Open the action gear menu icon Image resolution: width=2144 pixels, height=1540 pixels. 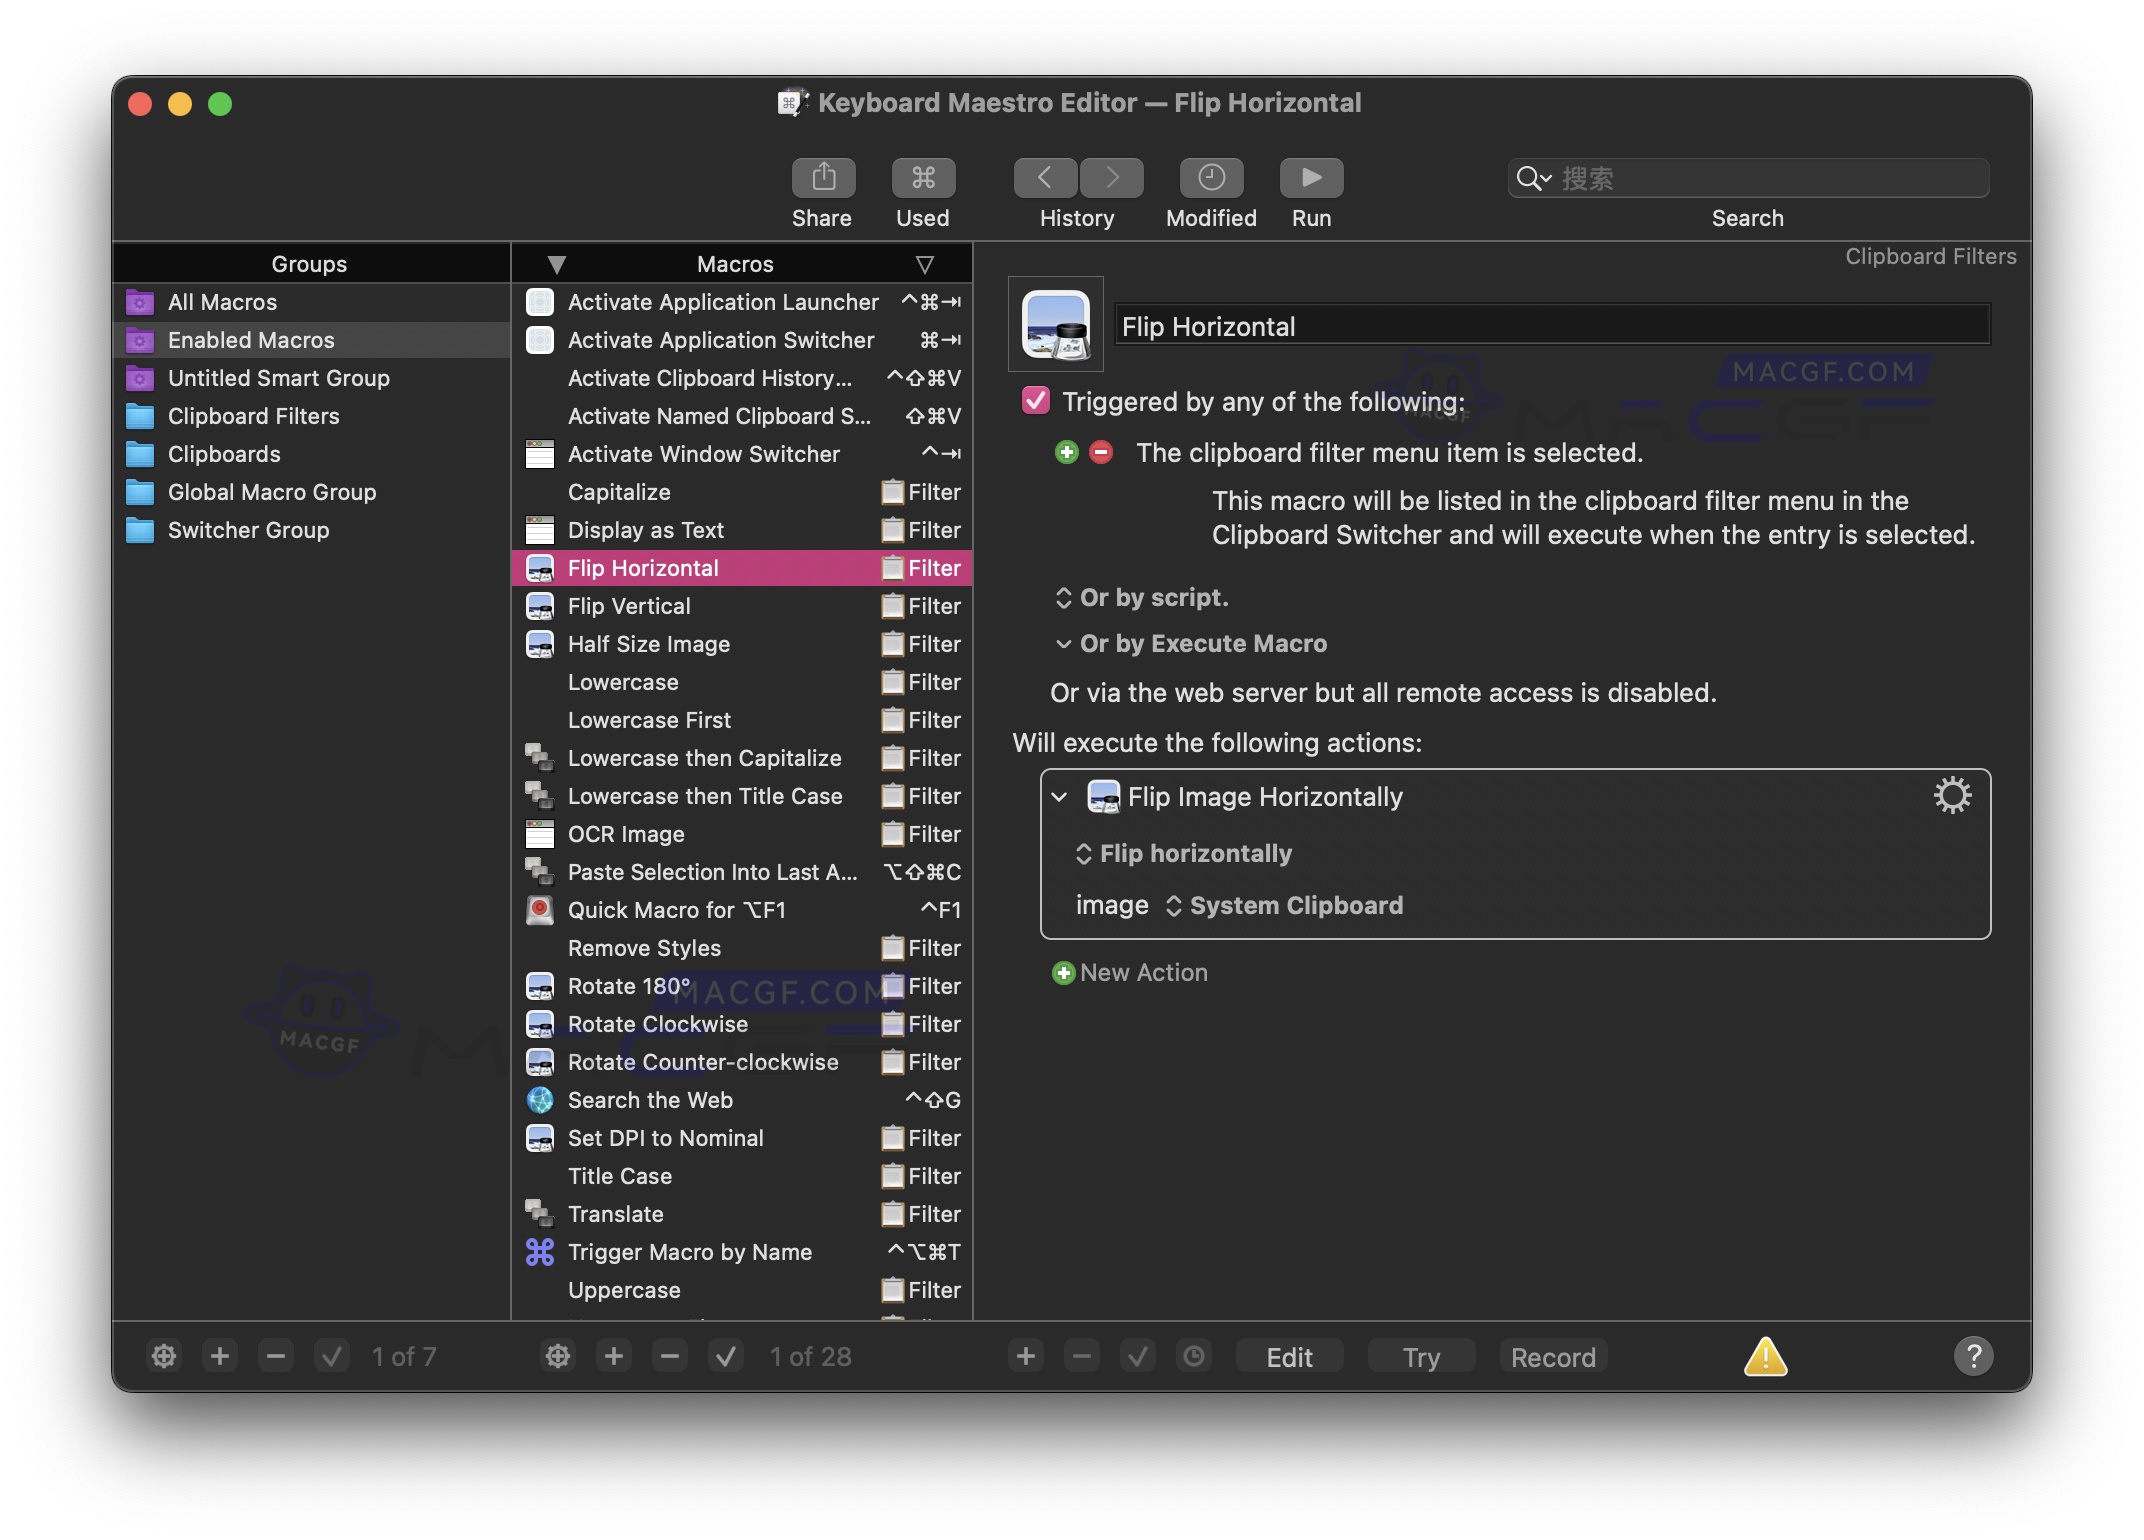(x=1951, y=796)
